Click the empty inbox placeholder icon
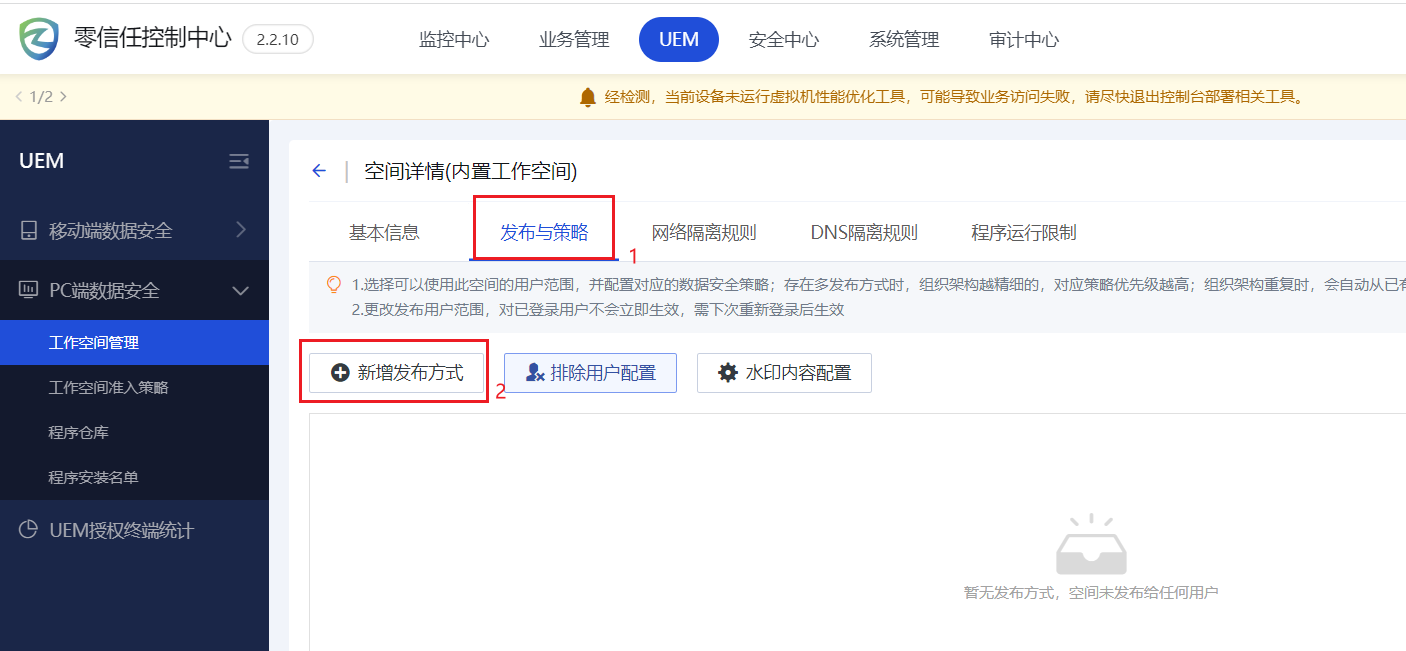The image size is (1406, 651). pos(1091,546)
